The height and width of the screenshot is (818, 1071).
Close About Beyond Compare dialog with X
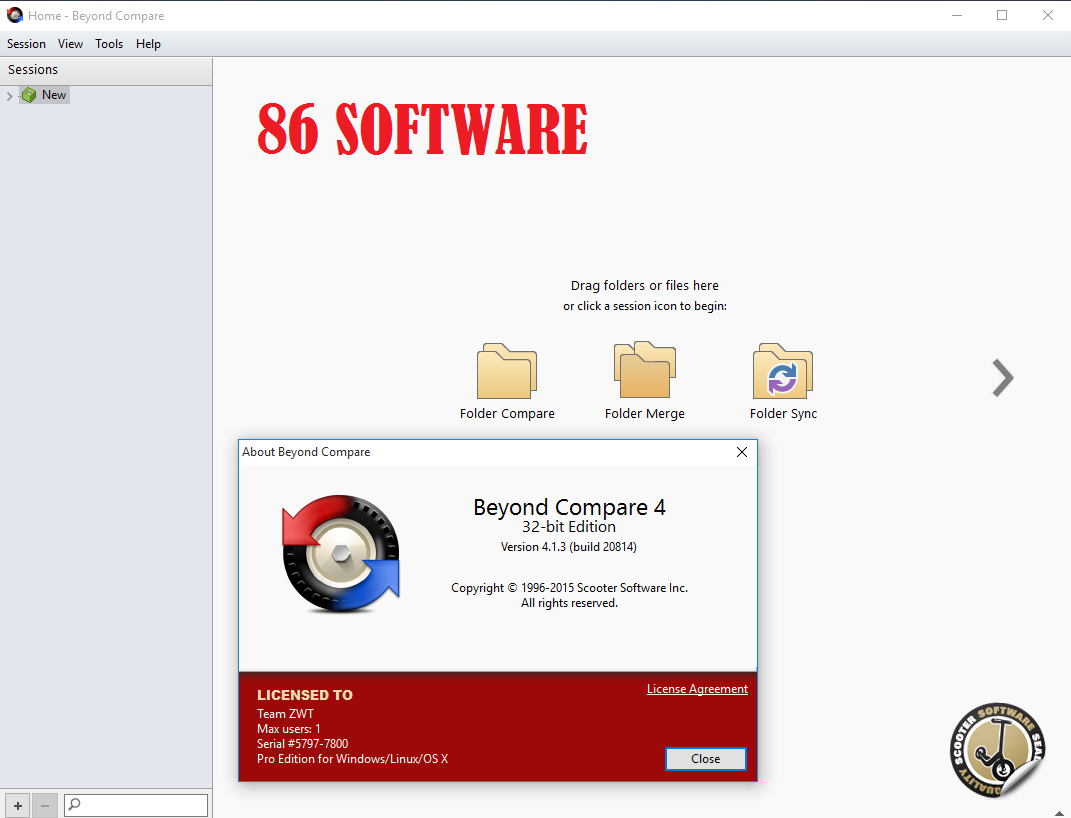pos(742,452)
